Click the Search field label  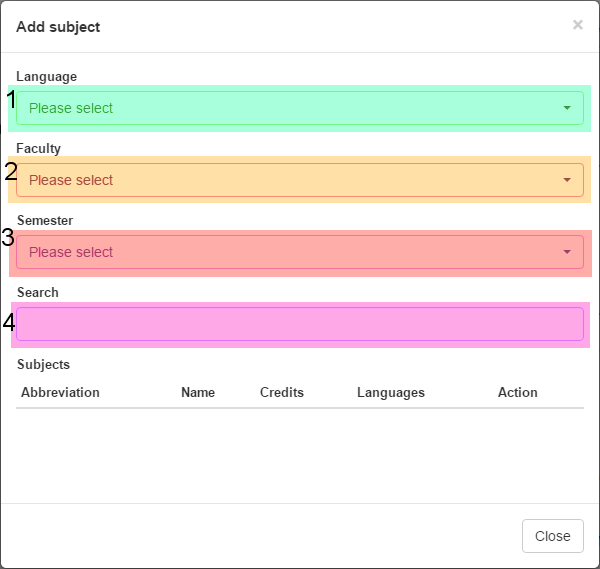[x=37, y=292]
